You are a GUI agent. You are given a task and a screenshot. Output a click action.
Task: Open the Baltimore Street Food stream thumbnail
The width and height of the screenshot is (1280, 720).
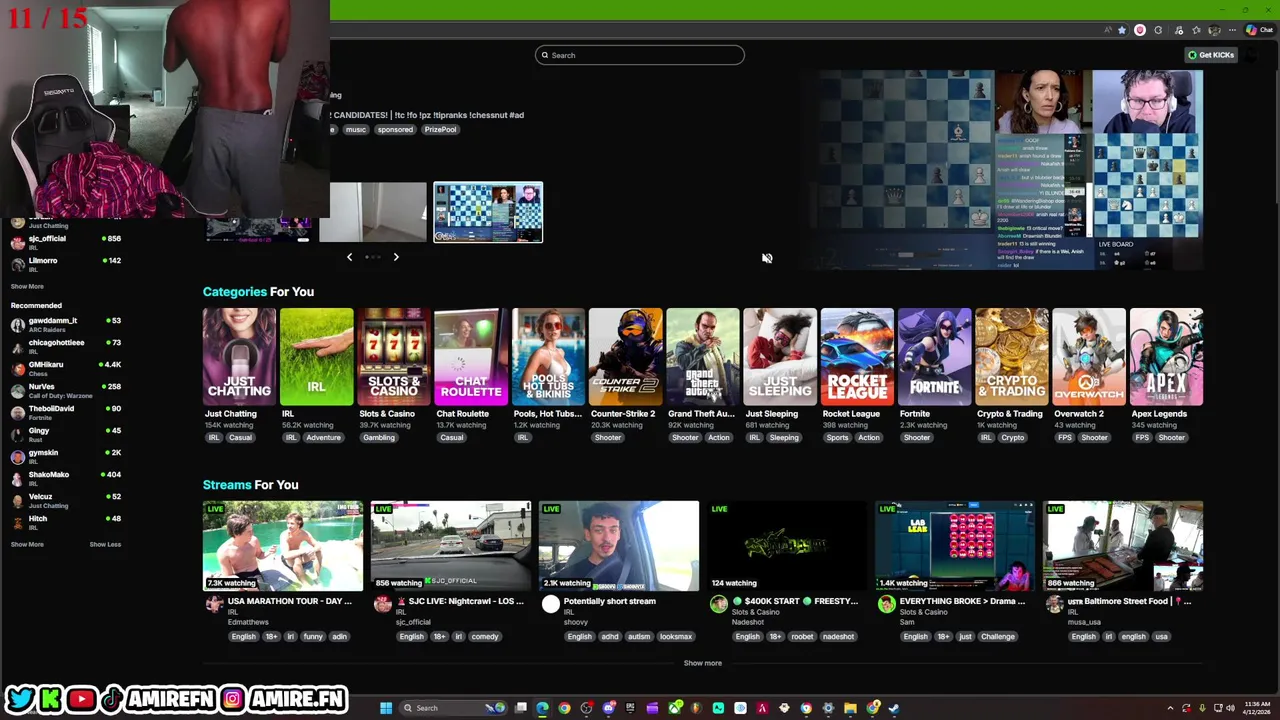pos(1123,546)
